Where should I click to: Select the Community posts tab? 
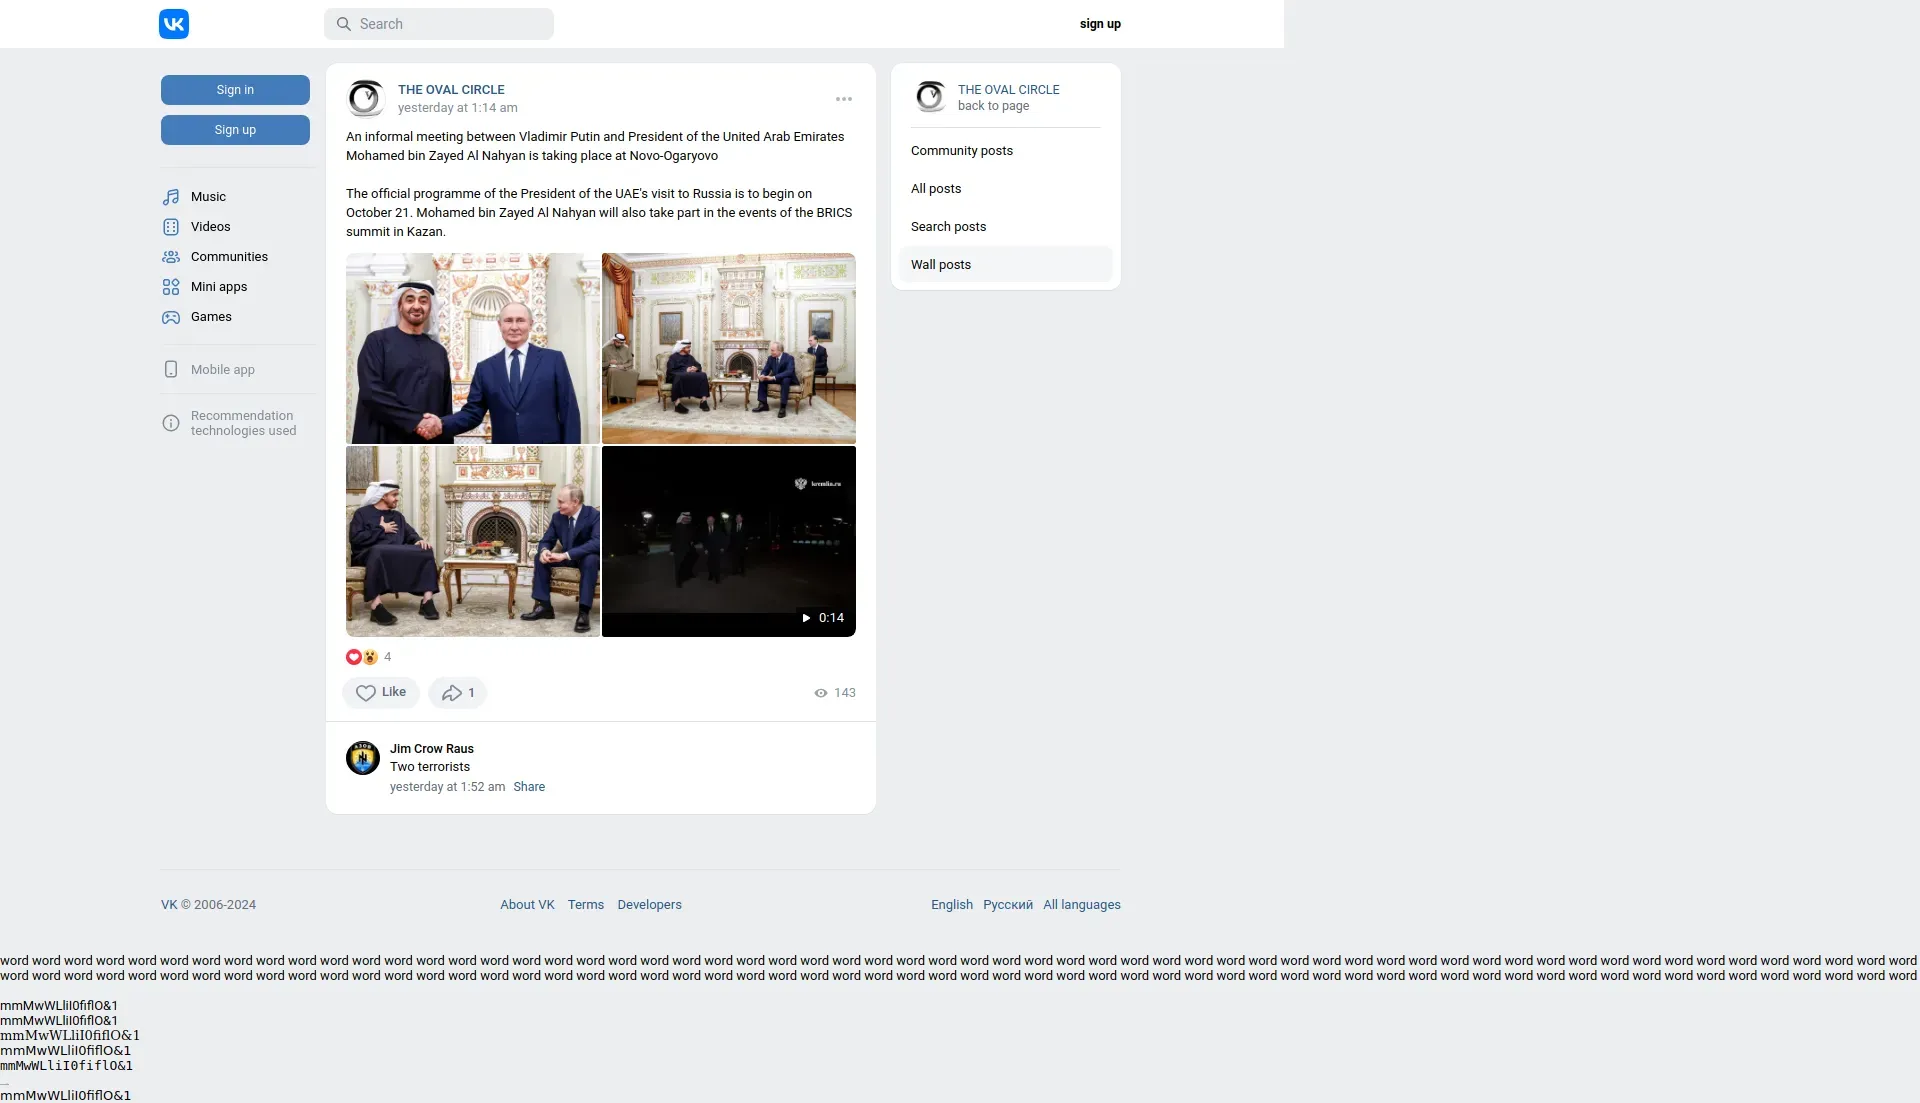click(962, 151)
